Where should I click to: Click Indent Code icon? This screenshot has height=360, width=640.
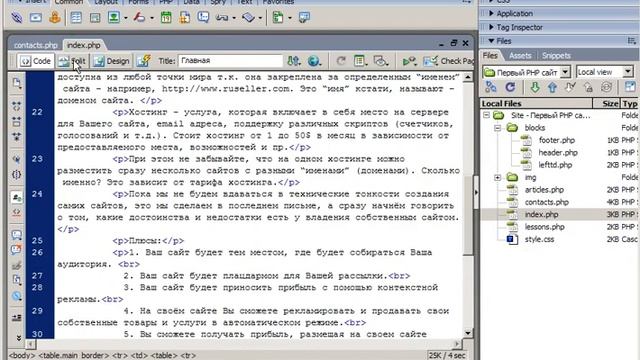17,317
